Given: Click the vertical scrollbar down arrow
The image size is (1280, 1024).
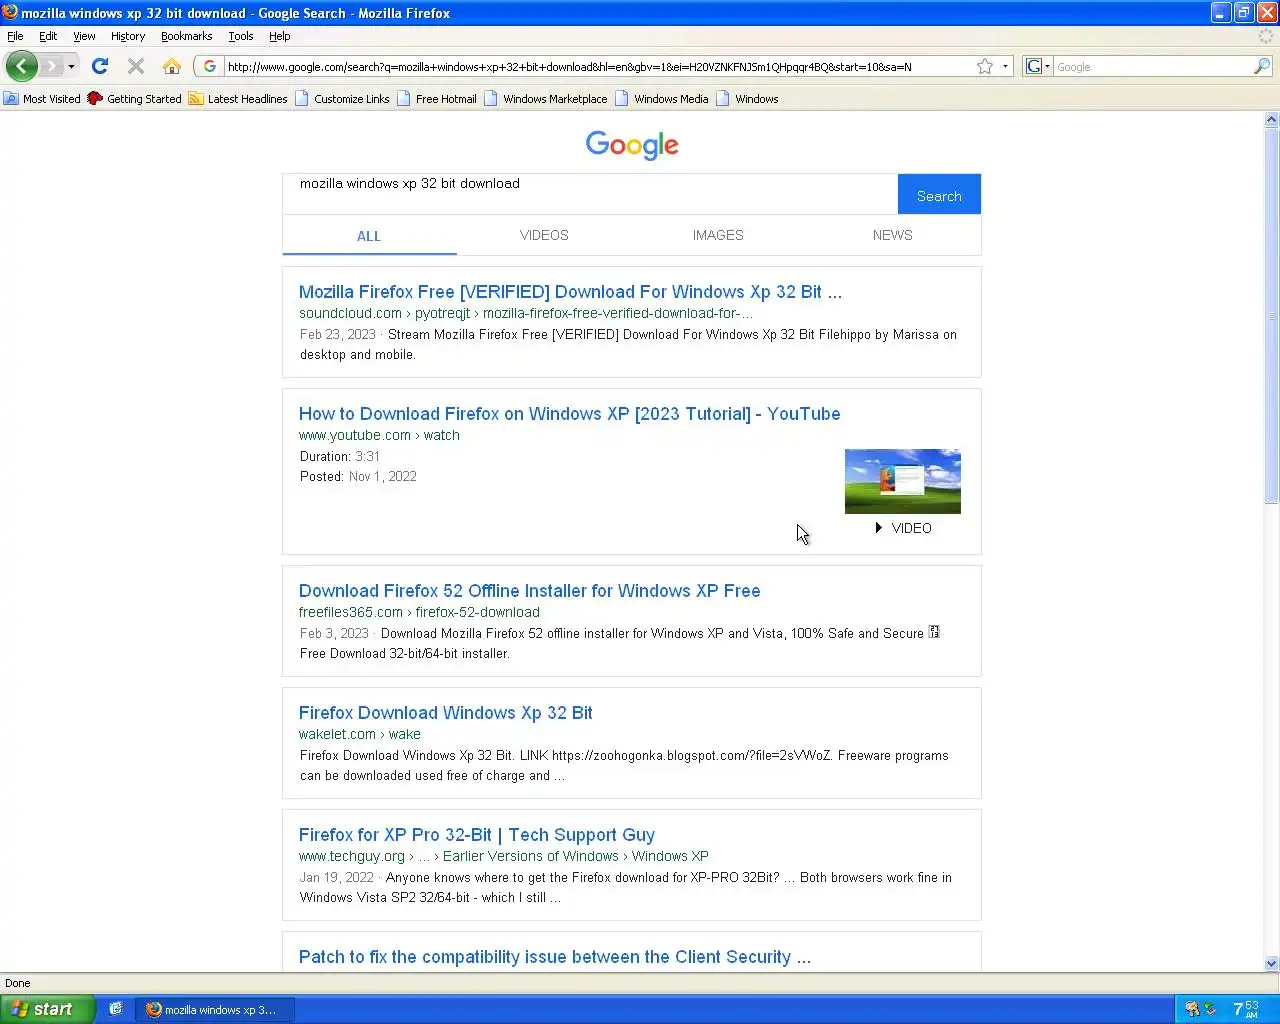Looking at the screenshot, I should 1271,964.
